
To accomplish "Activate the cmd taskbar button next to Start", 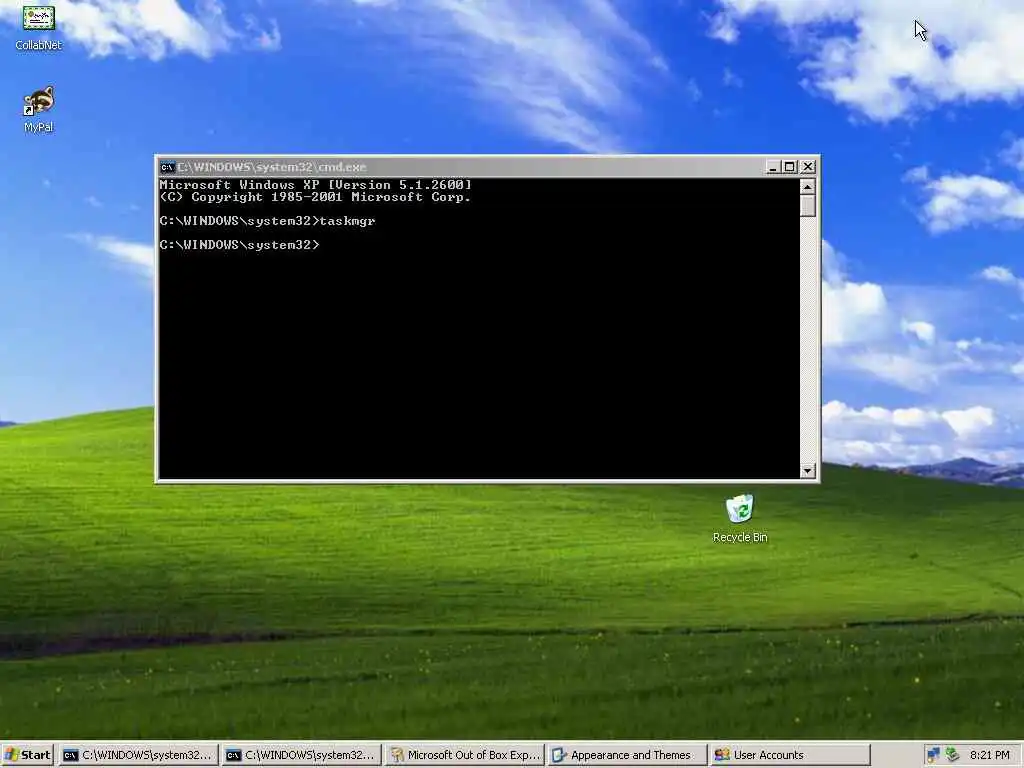I will click(x=138, y=755).
